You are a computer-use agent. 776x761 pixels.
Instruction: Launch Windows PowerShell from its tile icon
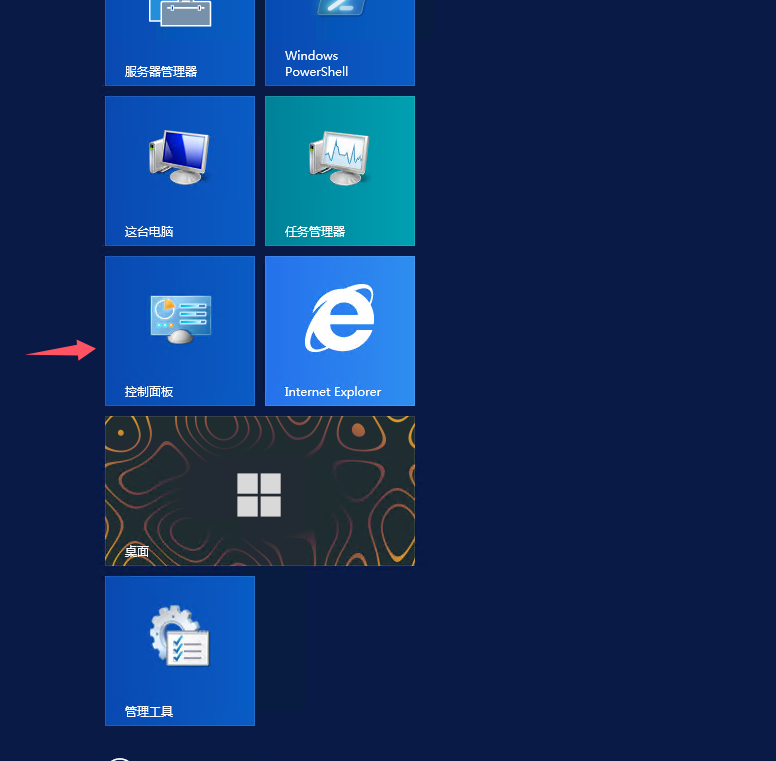click(340, 8)
